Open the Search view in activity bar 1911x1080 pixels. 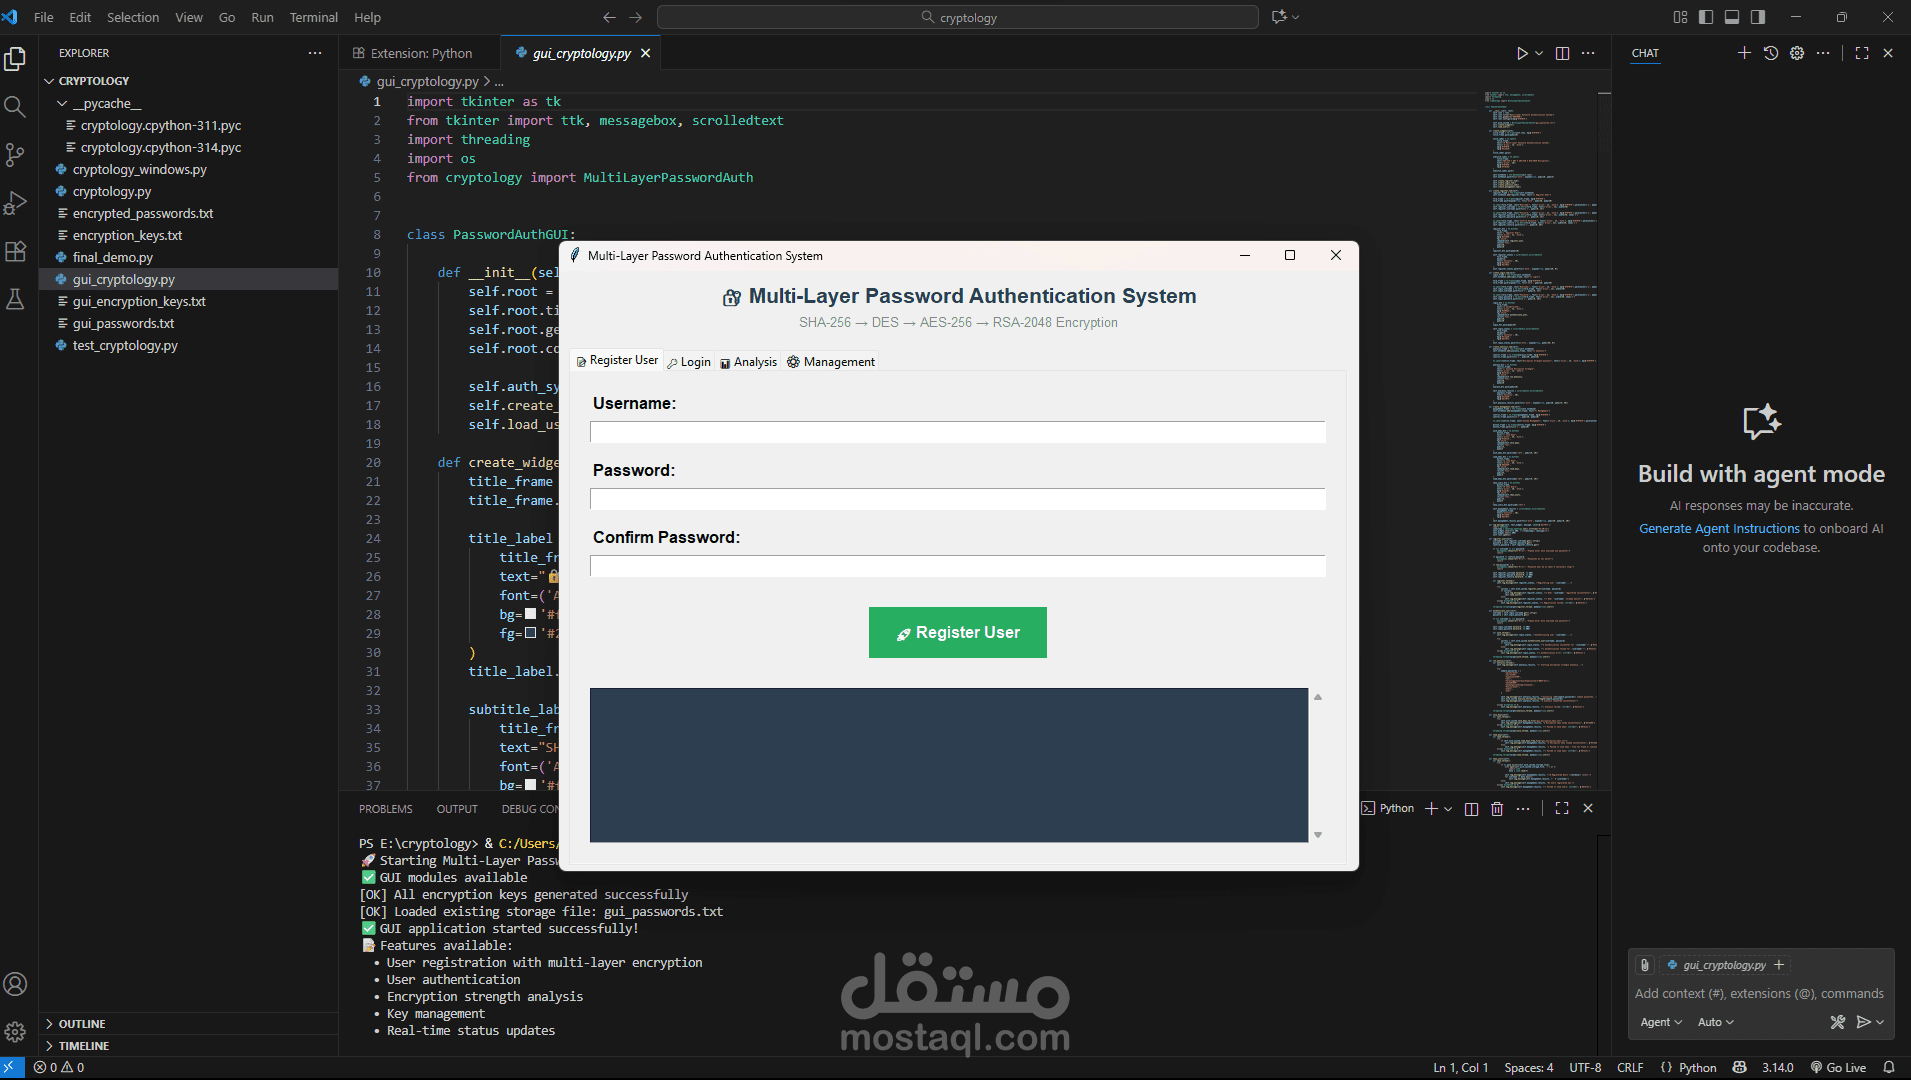[x=15, y=106]
